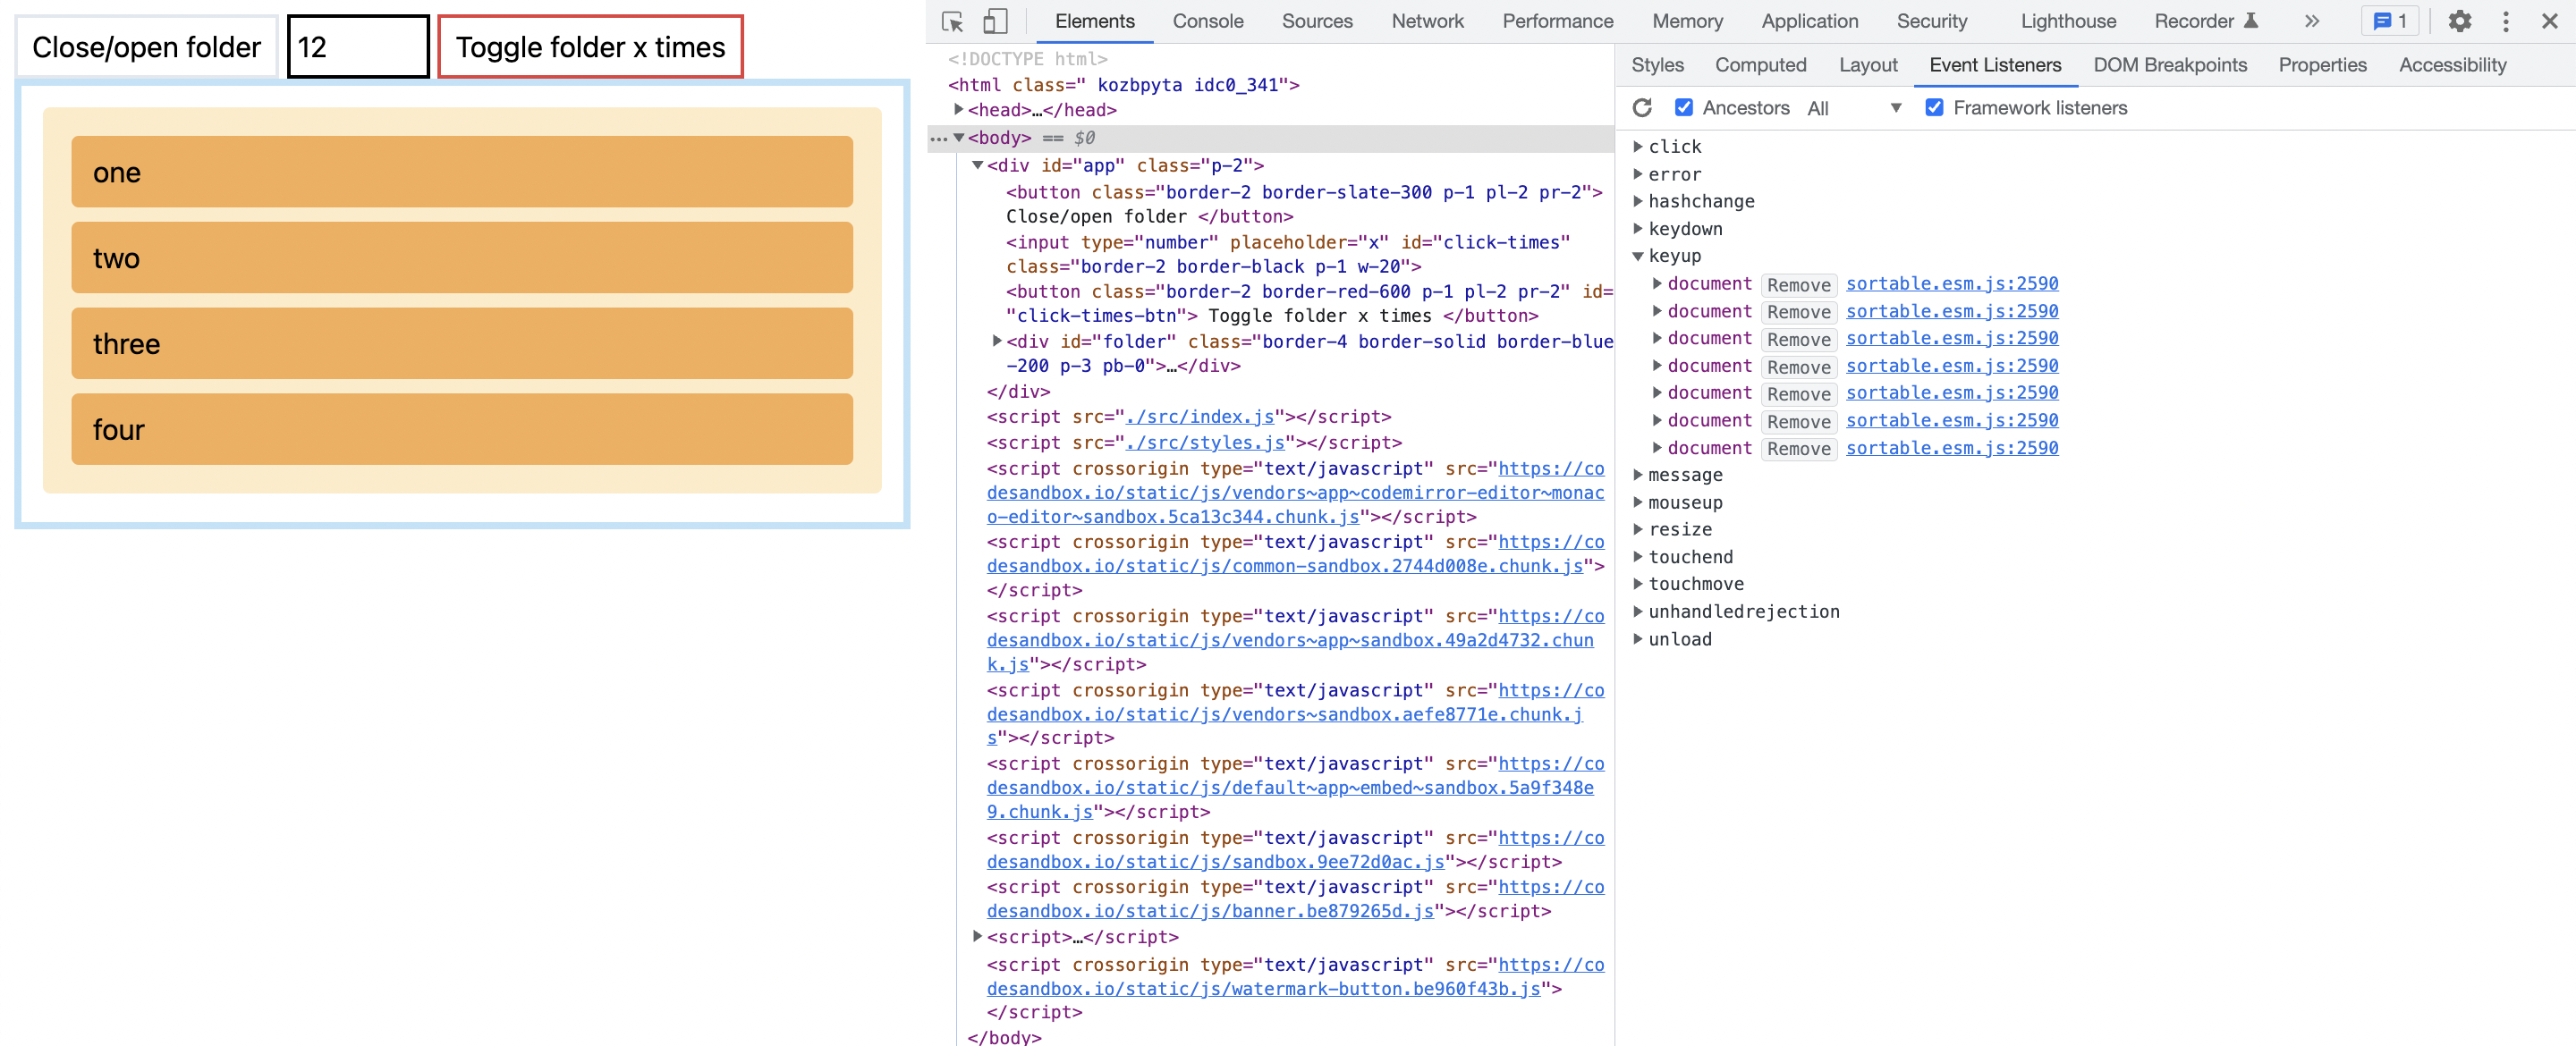
Task: Activate the inspect element picker icon
Action: click(x=951, y=21)
